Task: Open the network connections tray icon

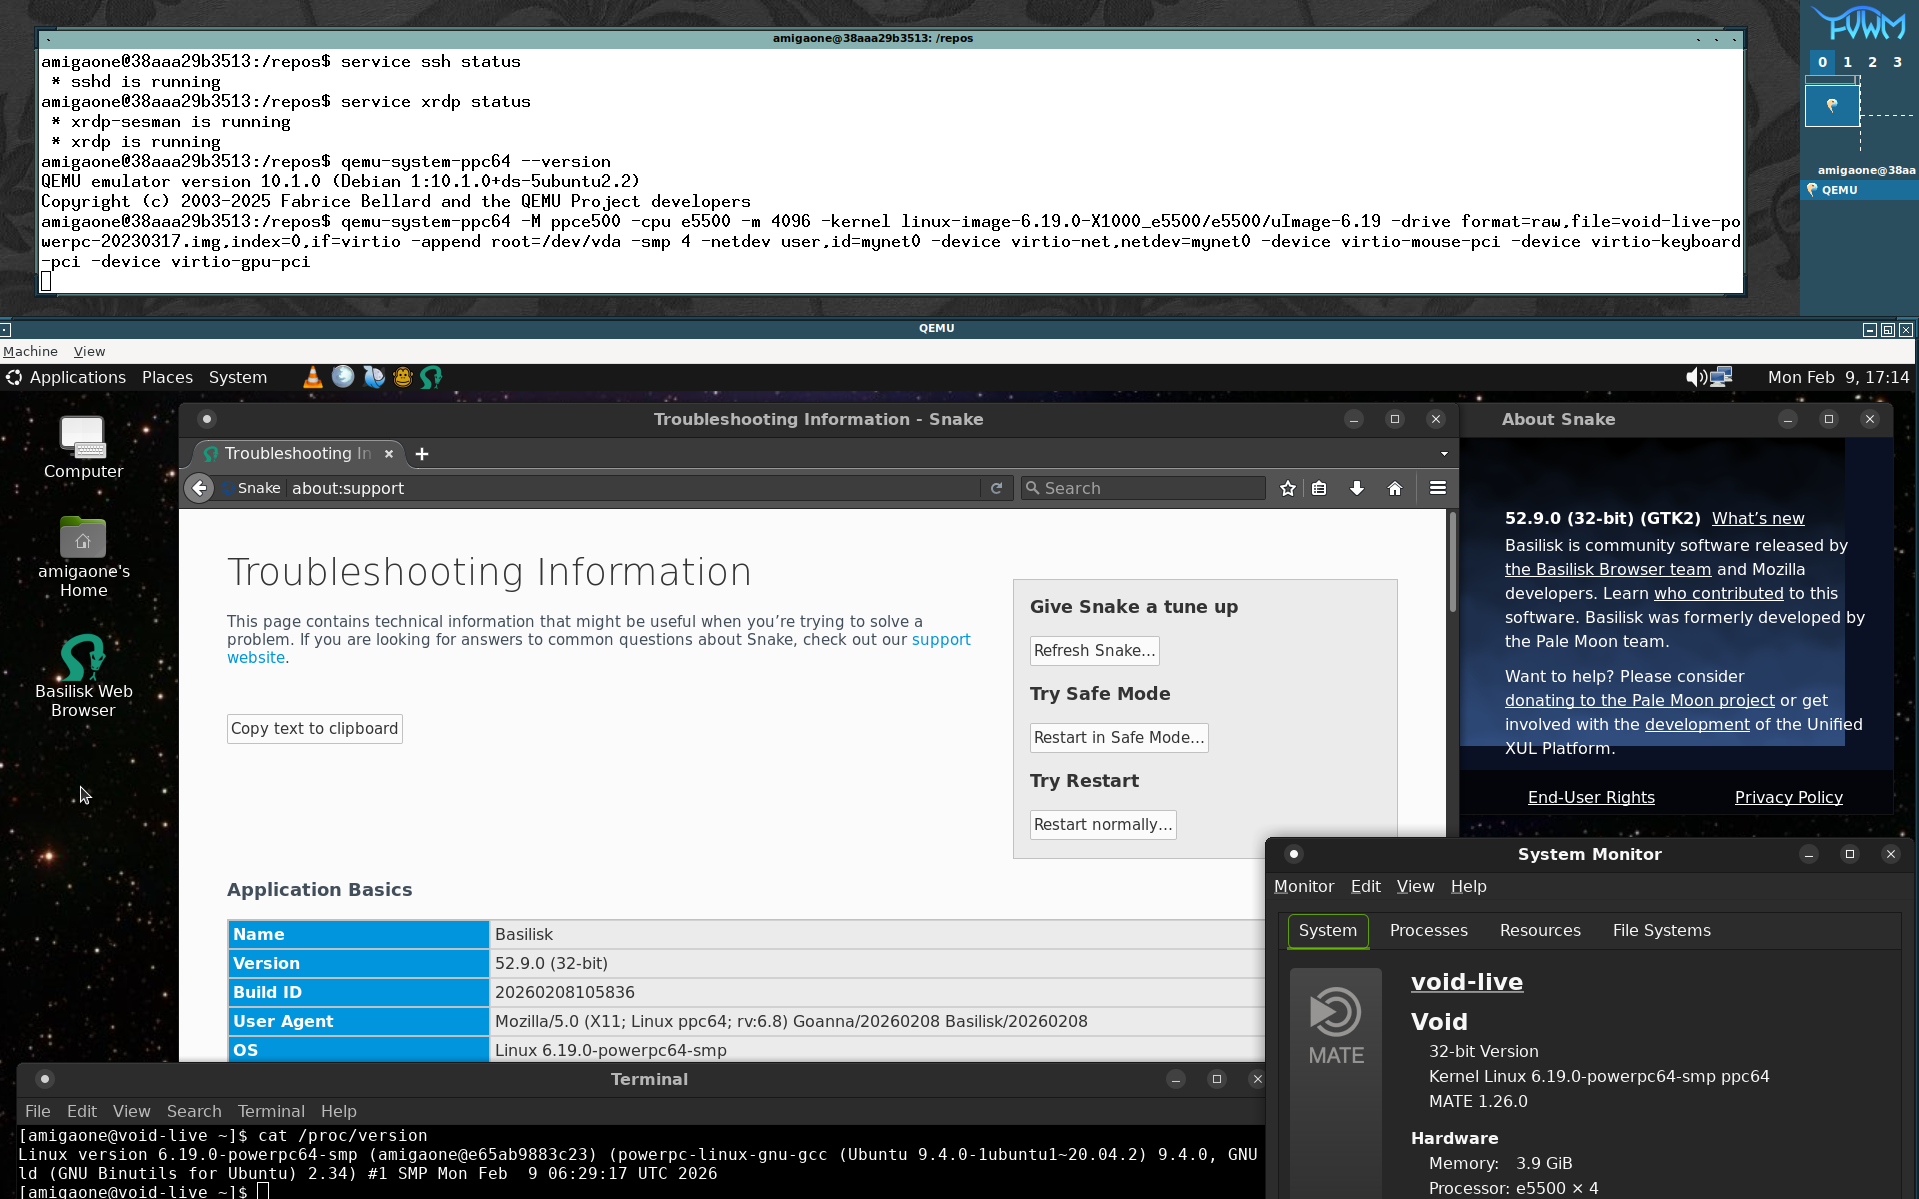Action: (1721, 377)
